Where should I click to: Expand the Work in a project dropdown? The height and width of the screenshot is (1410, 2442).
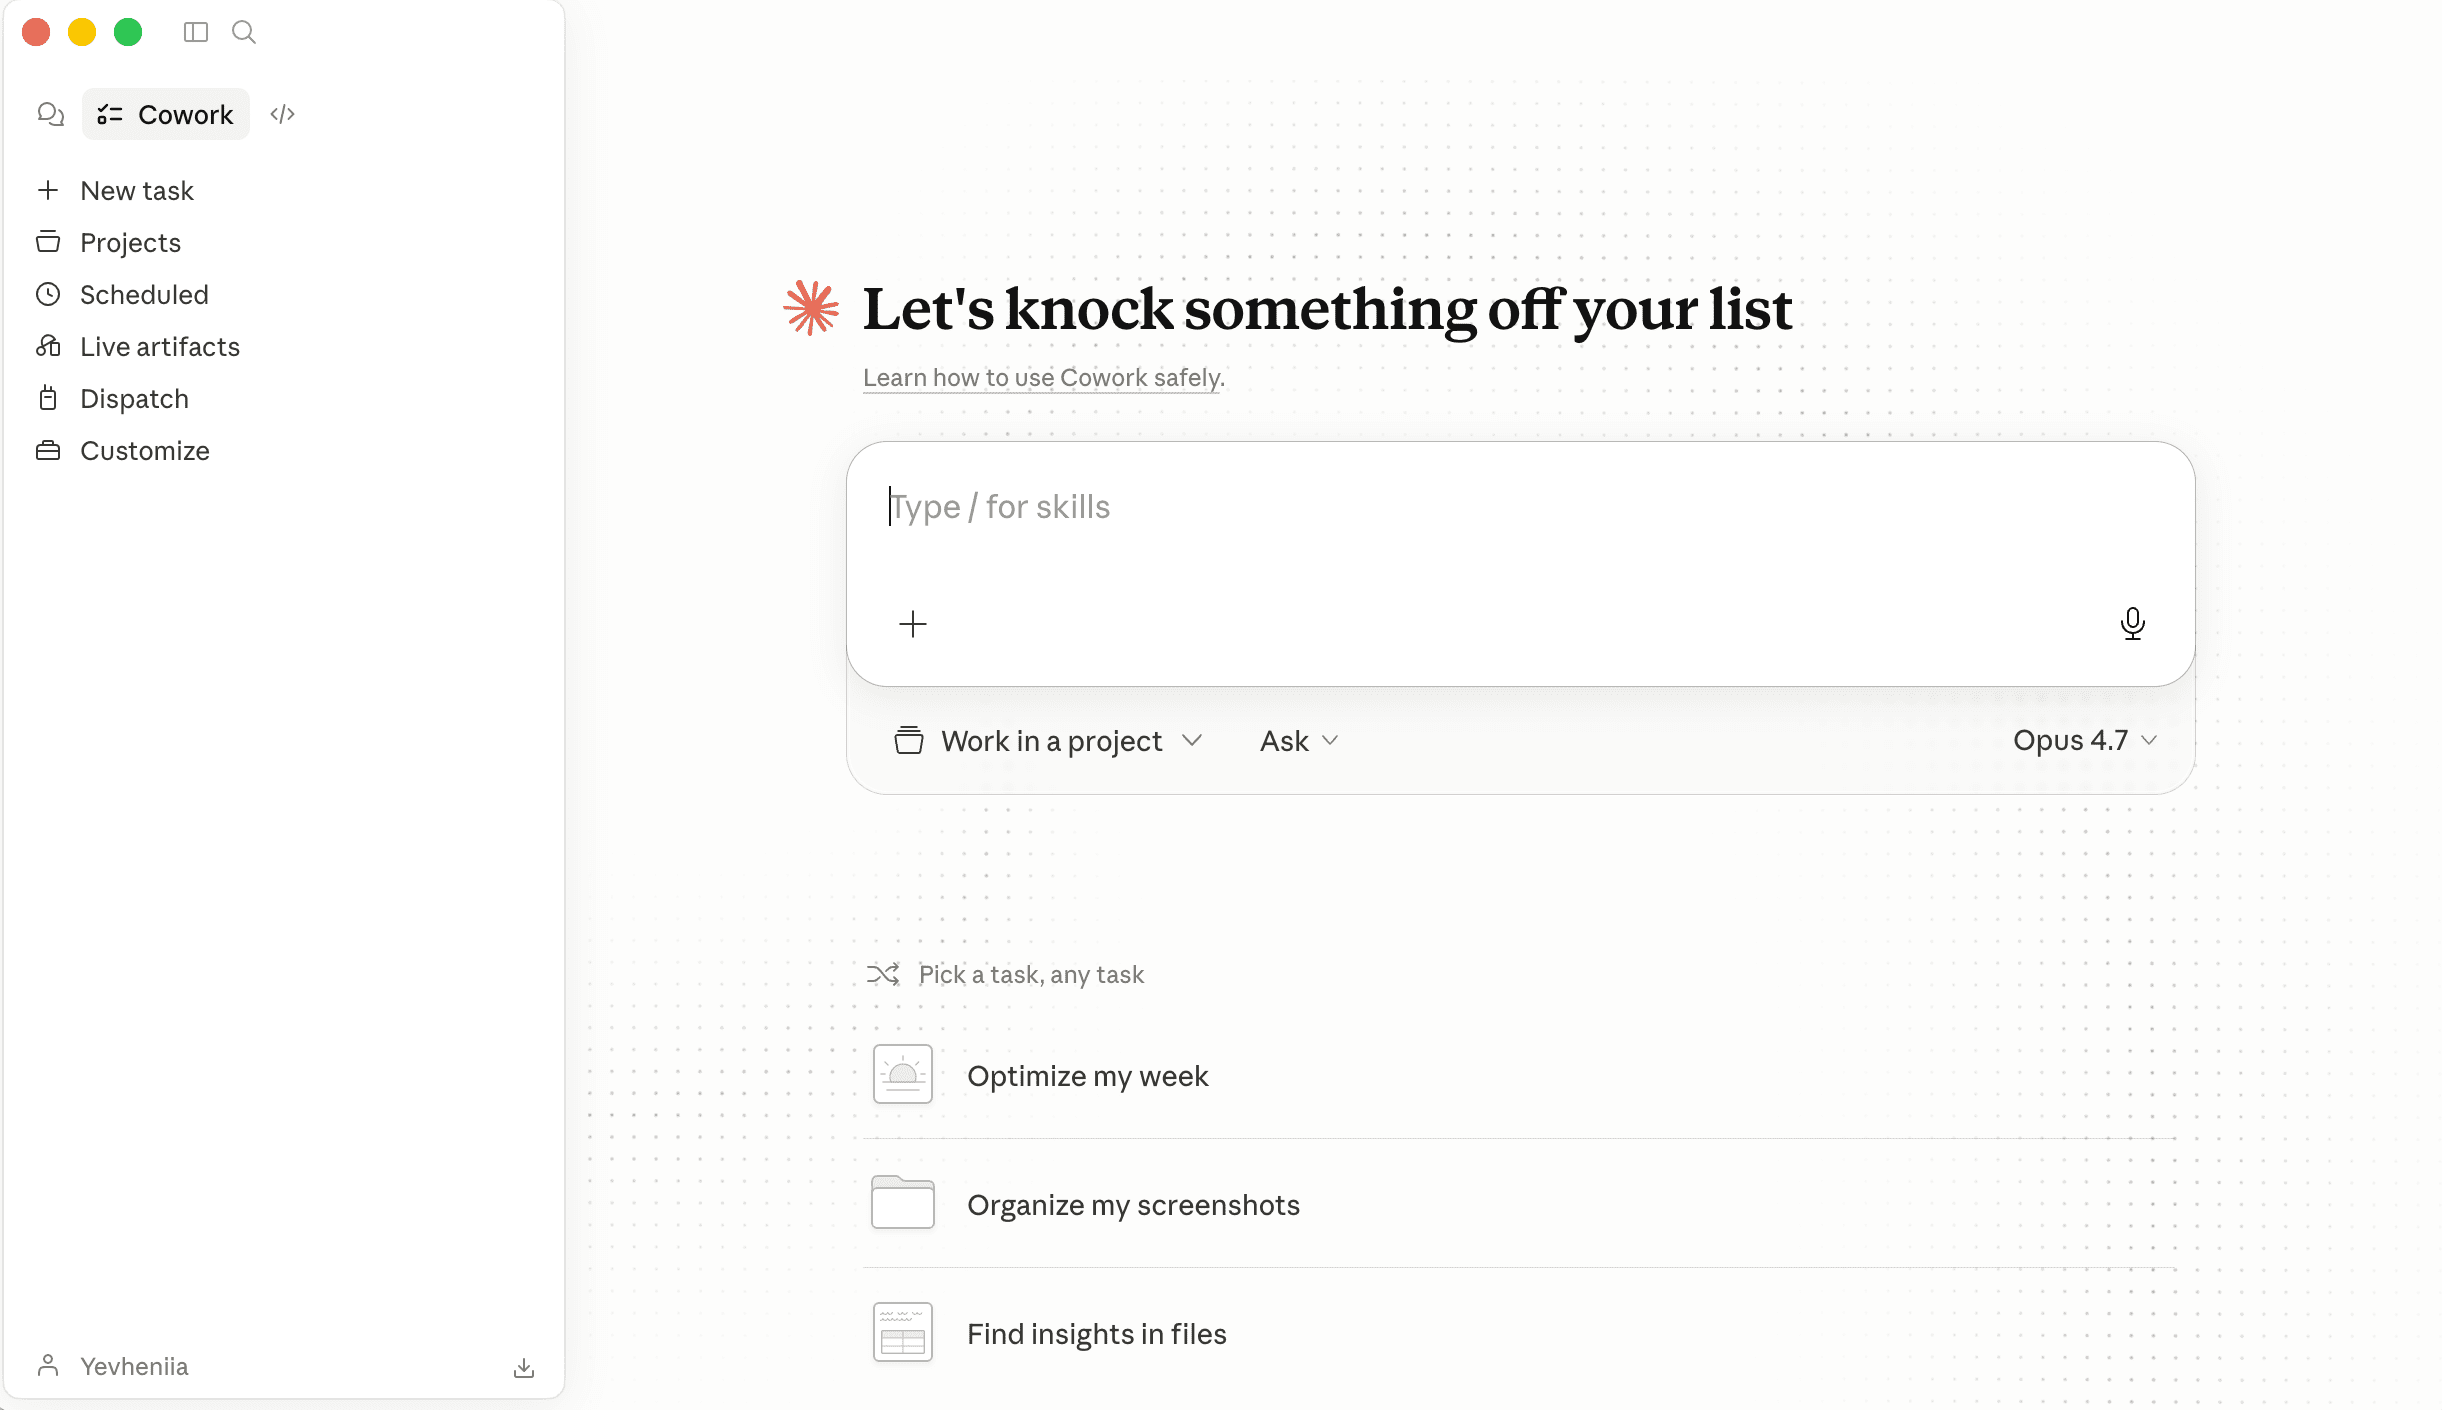(x=1048, y=740)
